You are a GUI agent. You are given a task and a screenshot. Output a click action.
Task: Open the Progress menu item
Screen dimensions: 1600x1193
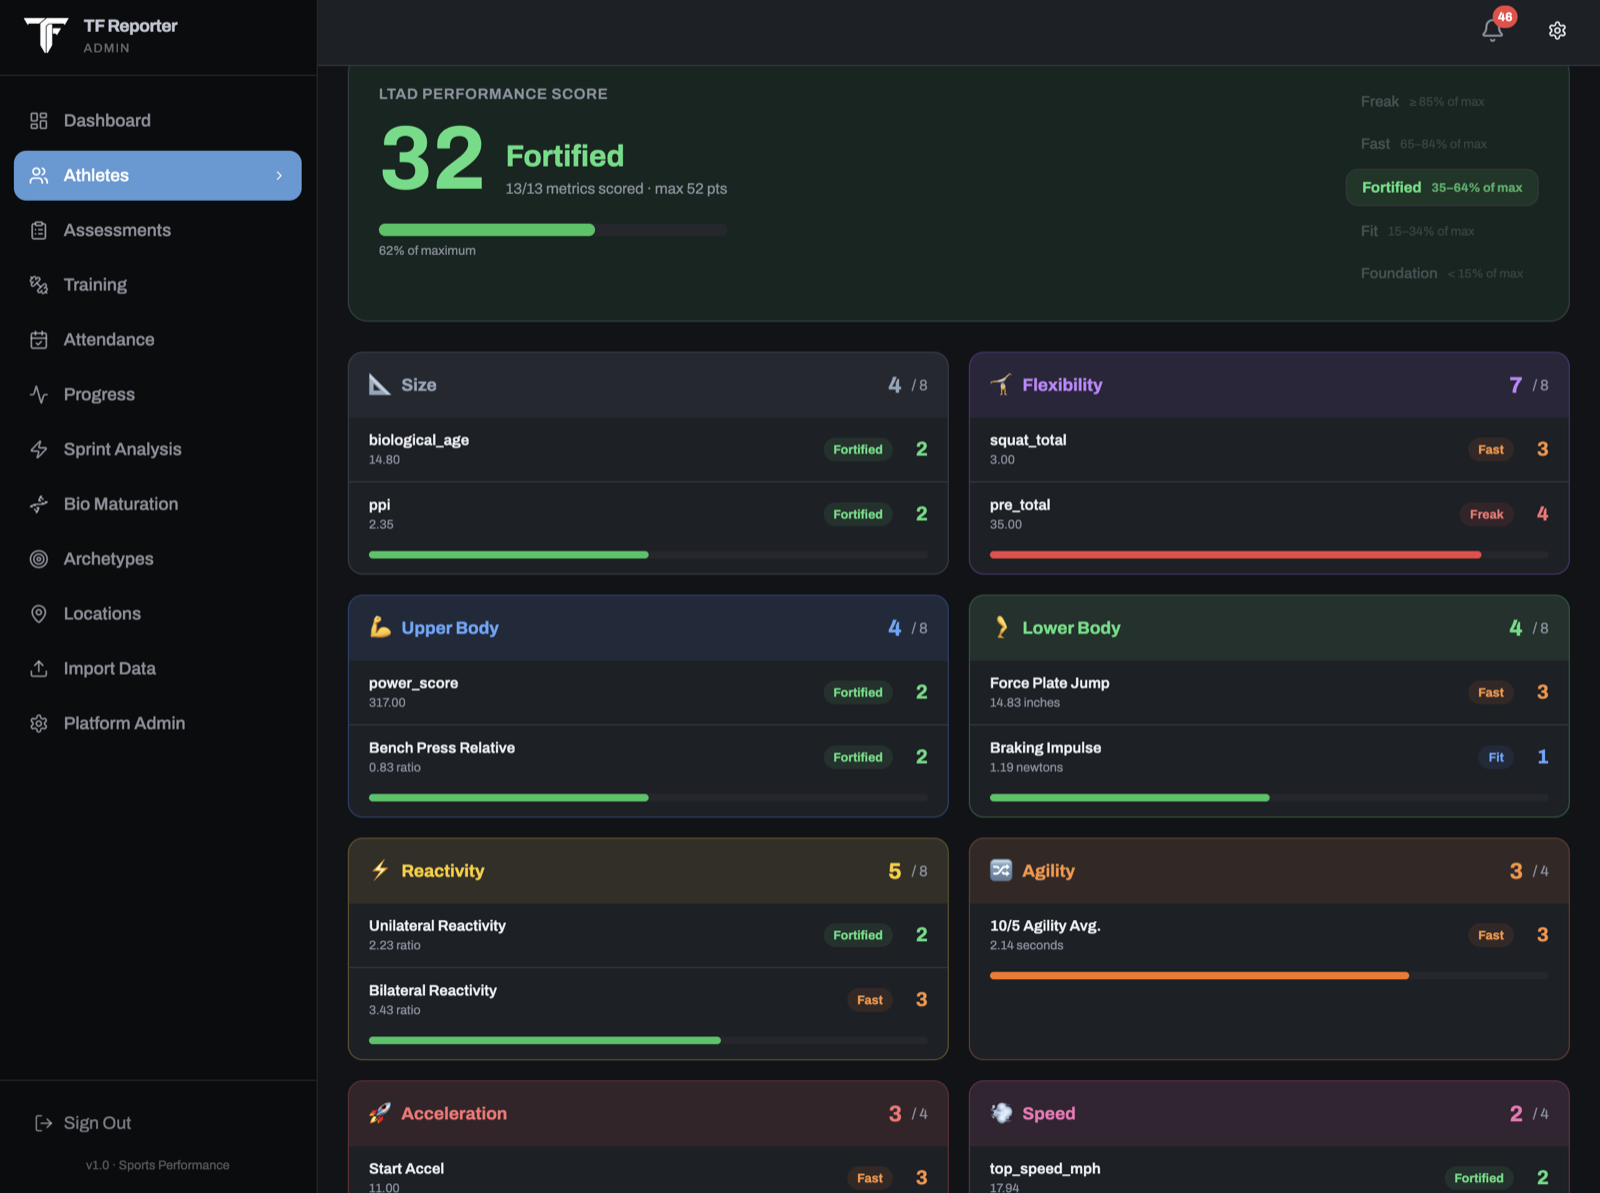point(158,395)
